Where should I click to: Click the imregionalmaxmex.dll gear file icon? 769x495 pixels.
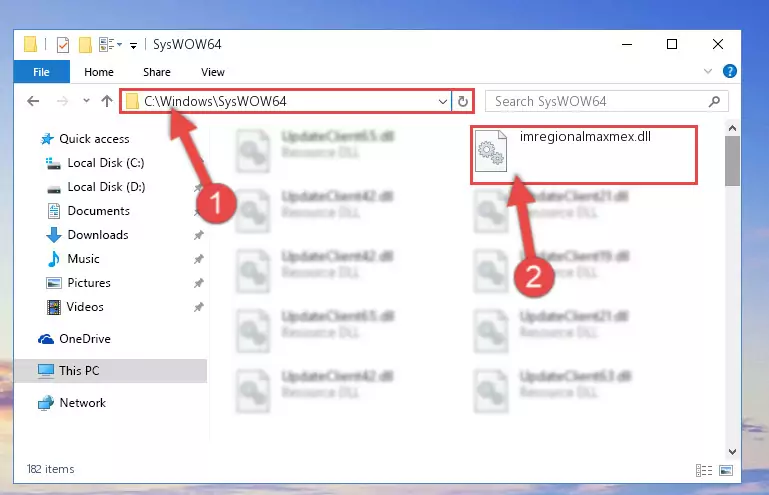tap(491, 151)
